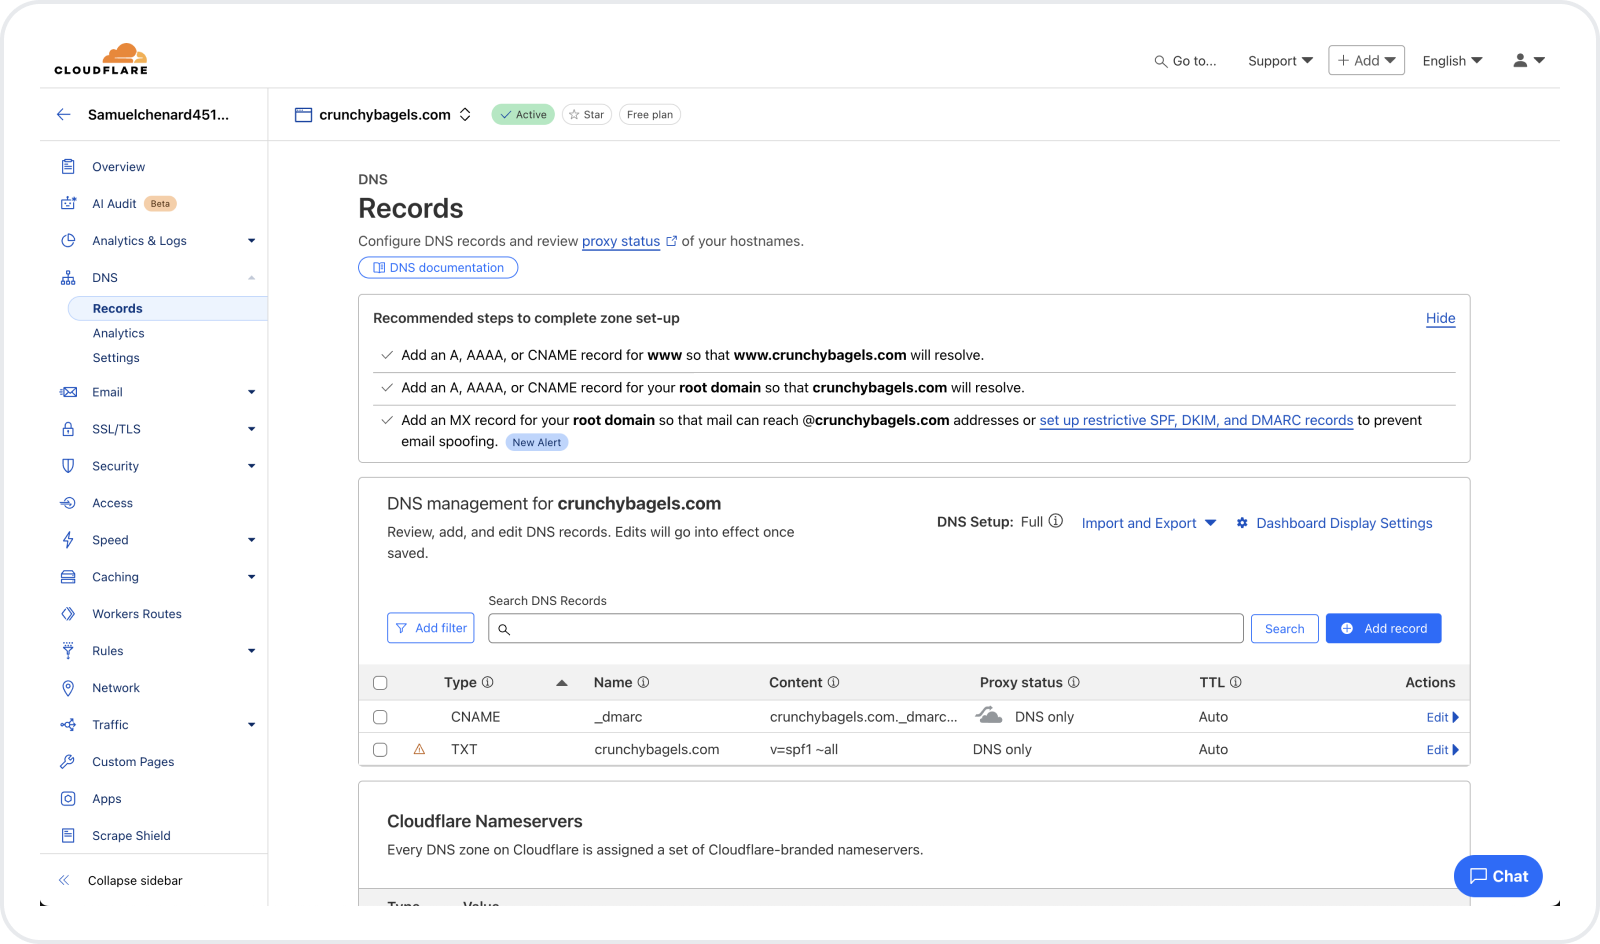Open Dashboard Display Settings
This screenshot has height=944, width=1600.
tap(1334, 523)
